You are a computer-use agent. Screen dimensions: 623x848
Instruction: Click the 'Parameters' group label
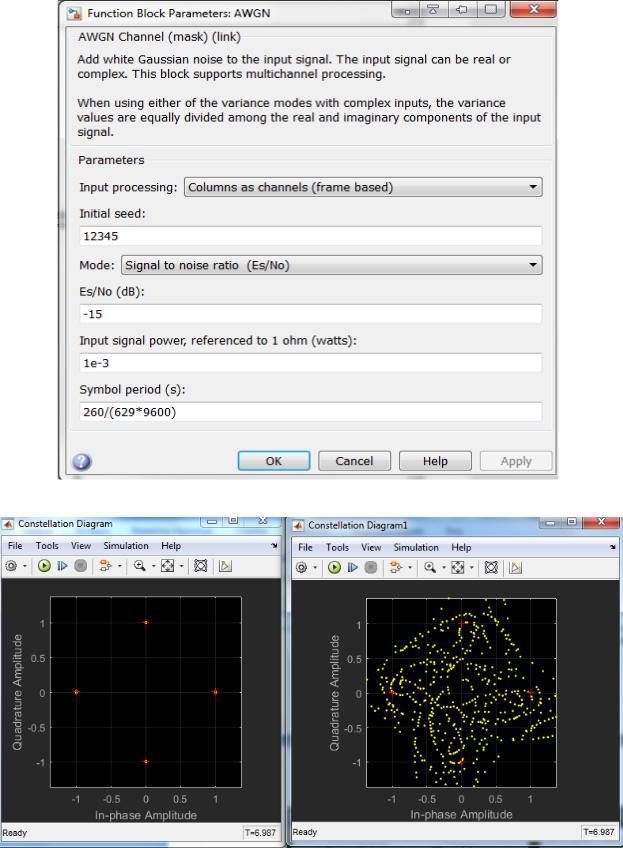tap(111, 160)
